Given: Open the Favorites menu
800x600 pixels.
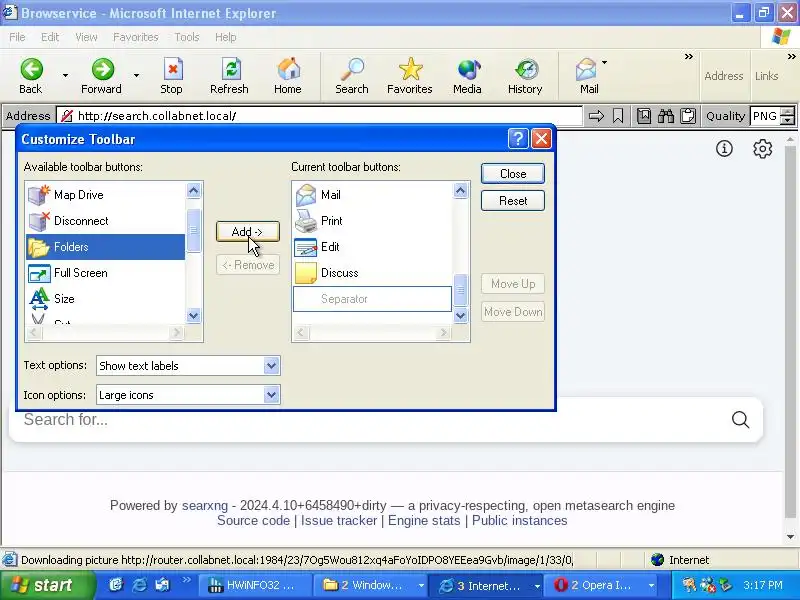Looking at the screenshot, I should (136, 37).
